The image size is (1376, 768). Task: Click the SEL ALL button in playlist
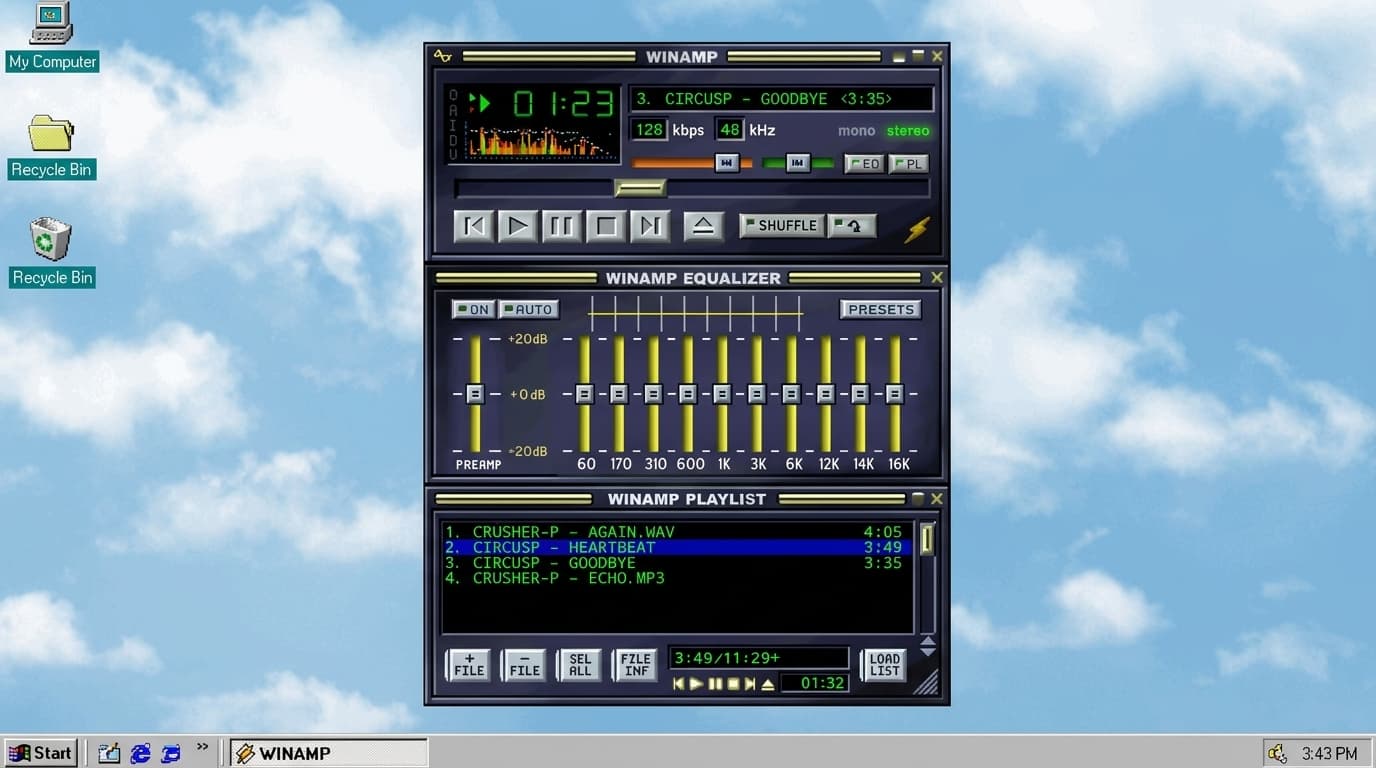580,665
